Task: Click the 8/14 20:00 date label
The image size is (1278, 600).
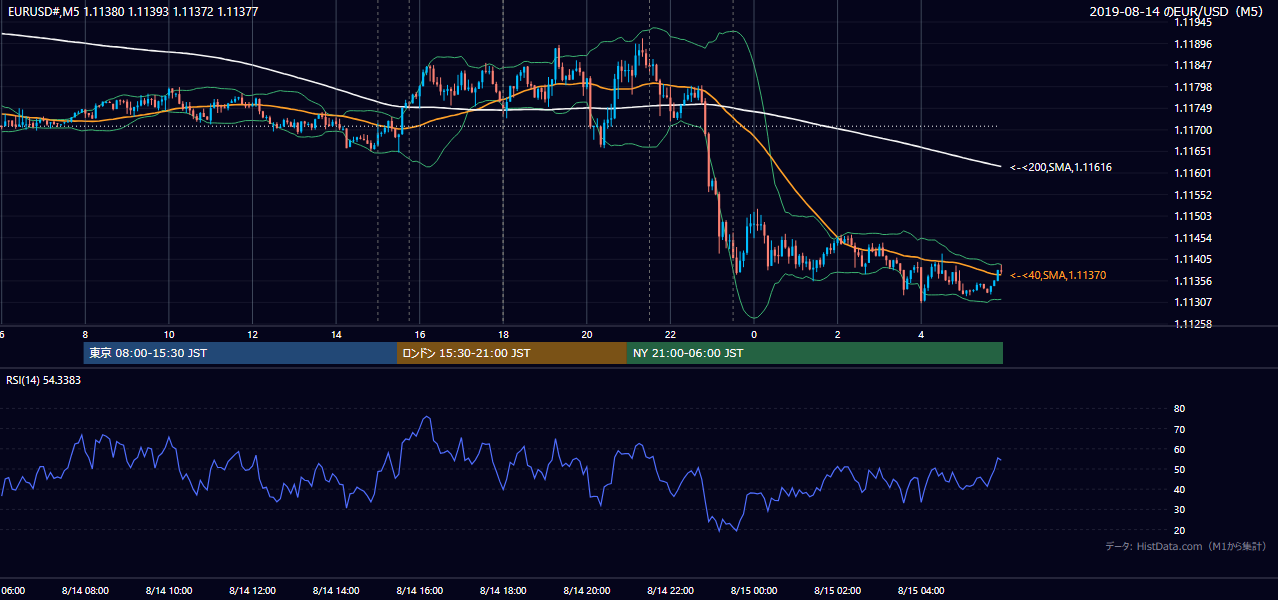Action: pos(587,591)
